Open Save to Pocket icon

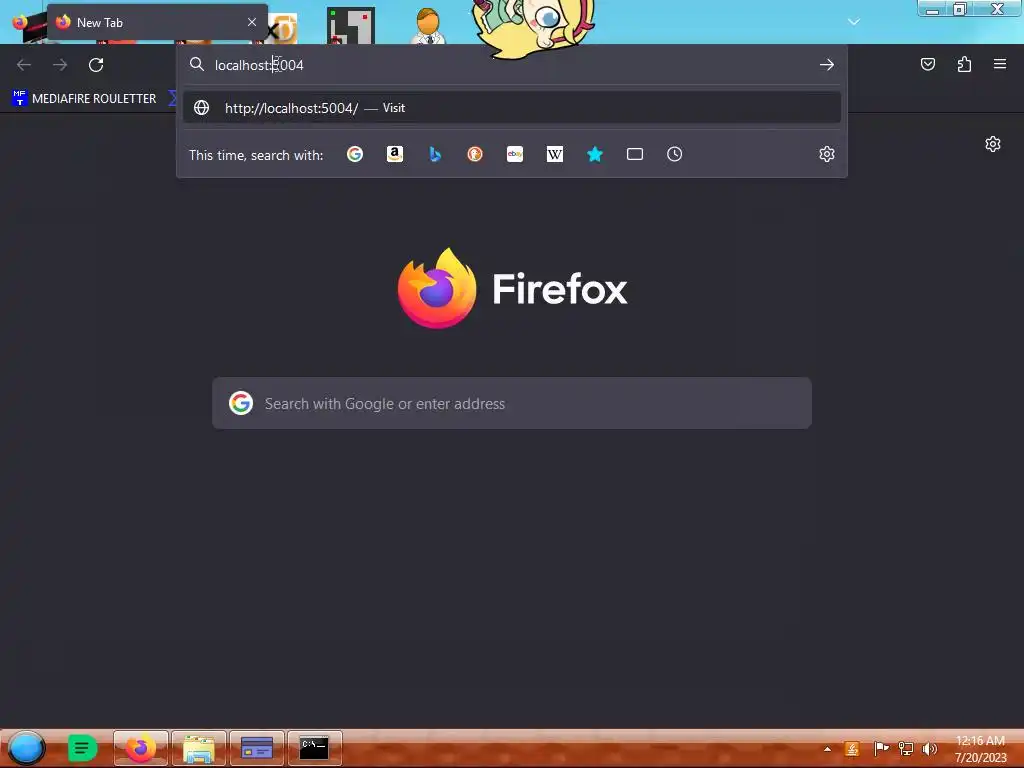point(927,64)
